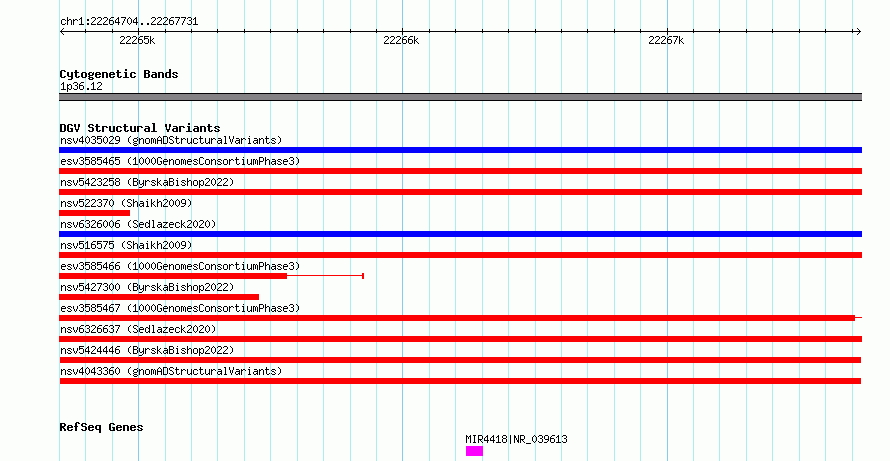This screenshot has width=890, height=461.
Task: Click the red bar under nsv5423258
Action: tap(460, 192)
